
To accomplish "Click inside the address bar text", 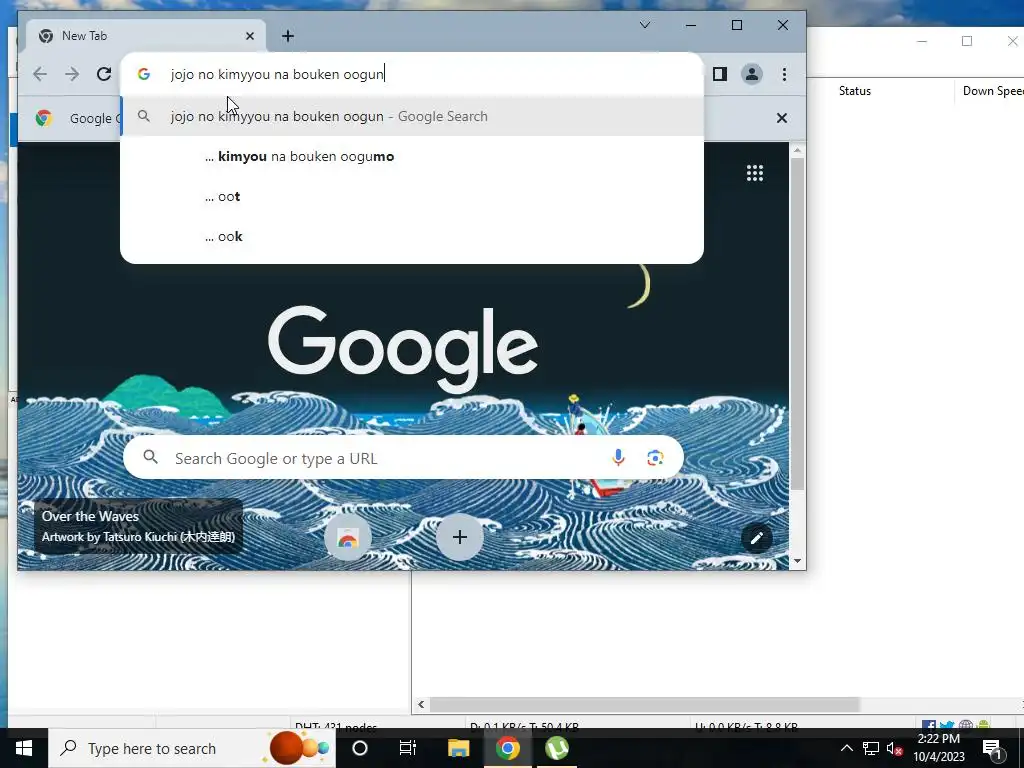I will tap(277, 74).
